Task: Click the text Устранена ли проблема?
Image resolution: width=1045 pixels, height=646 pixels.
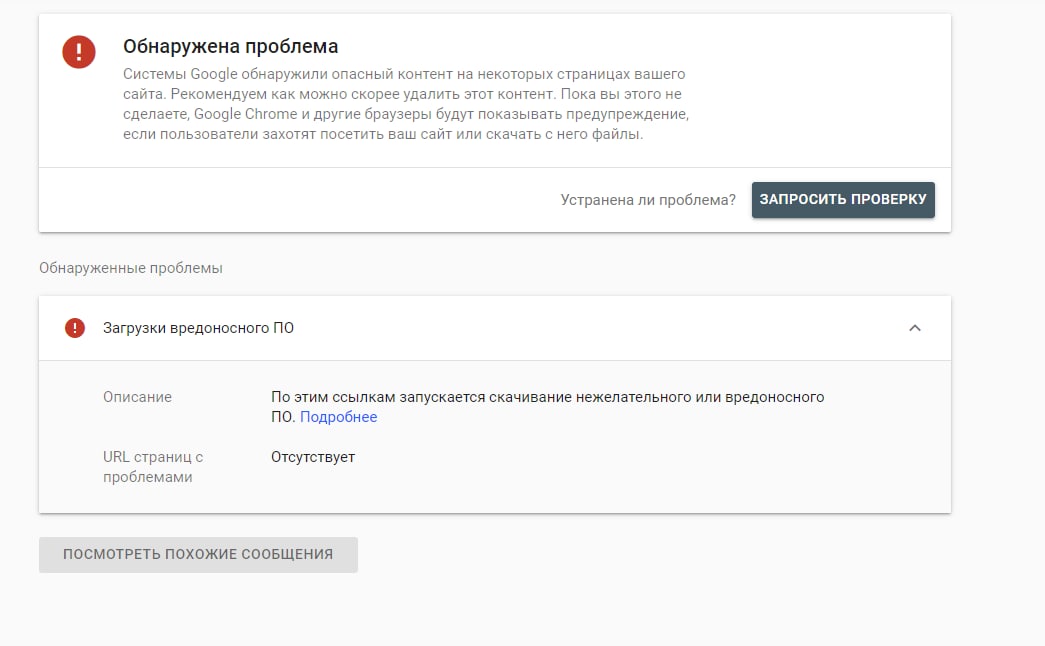Action: (x=648, y=200)
